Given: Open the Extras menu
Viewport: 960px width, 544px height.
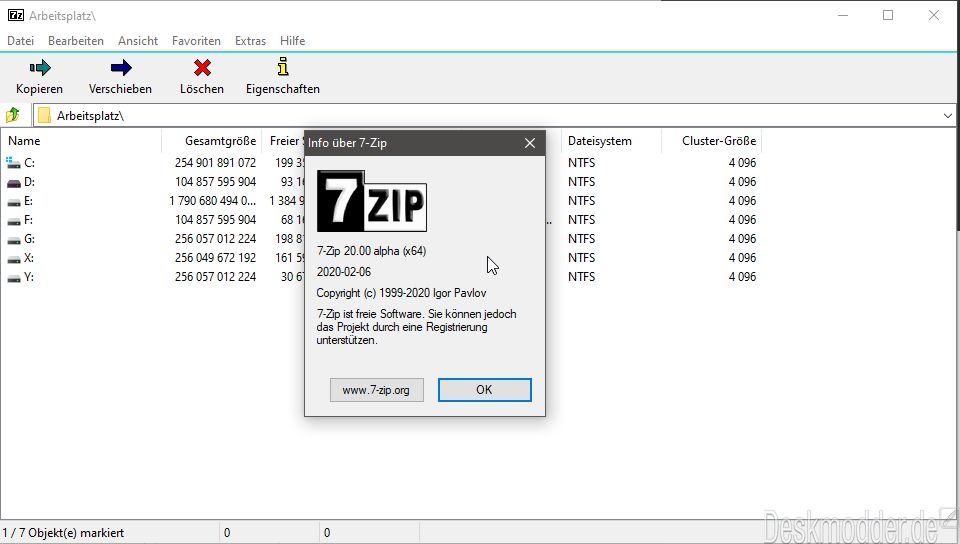Looking at the screenshot, I should coord(250,40).
